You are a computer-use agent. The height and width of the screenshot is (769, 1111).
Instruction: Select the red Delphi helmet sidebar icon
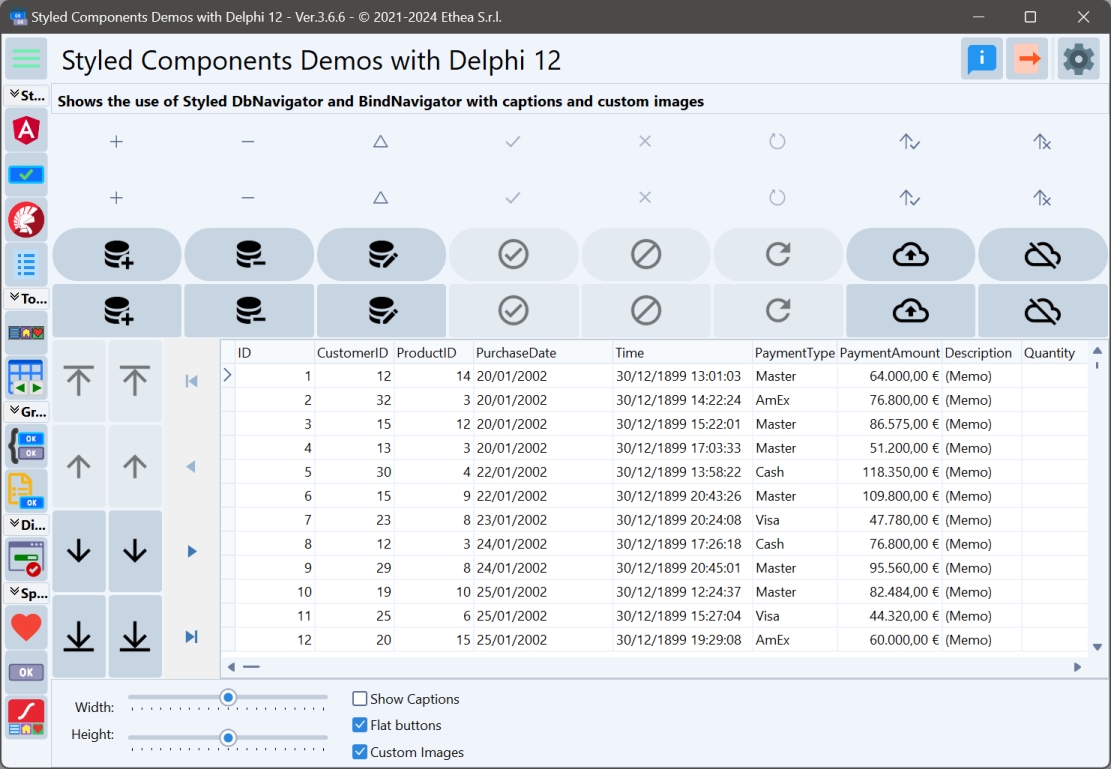pyautogui.click(x=26, y=219)
